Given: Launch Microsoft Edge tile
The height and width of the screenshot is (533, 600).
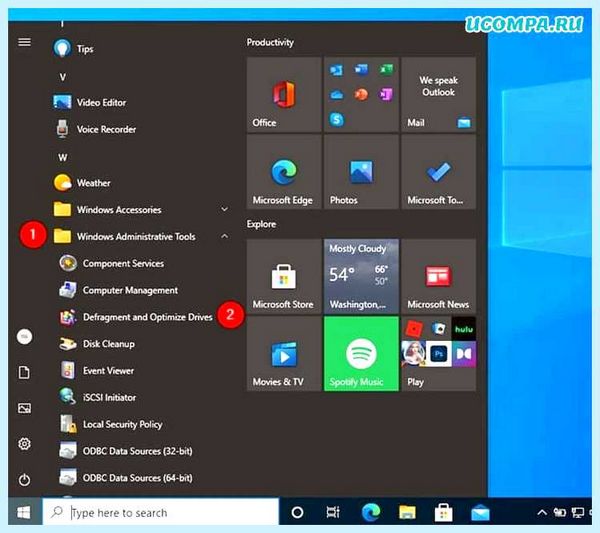Looking at the screenshot, I should coord(284,172).
